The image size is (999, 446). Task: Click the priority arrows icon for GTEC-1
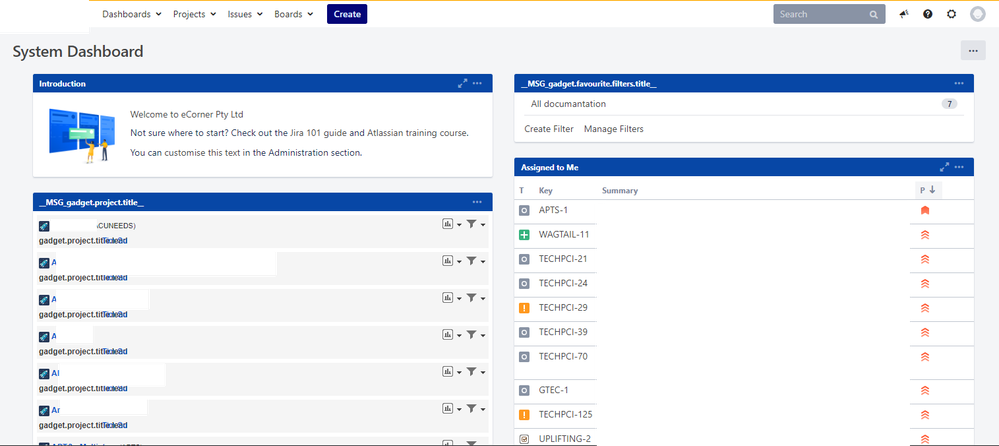coord(925,391)
